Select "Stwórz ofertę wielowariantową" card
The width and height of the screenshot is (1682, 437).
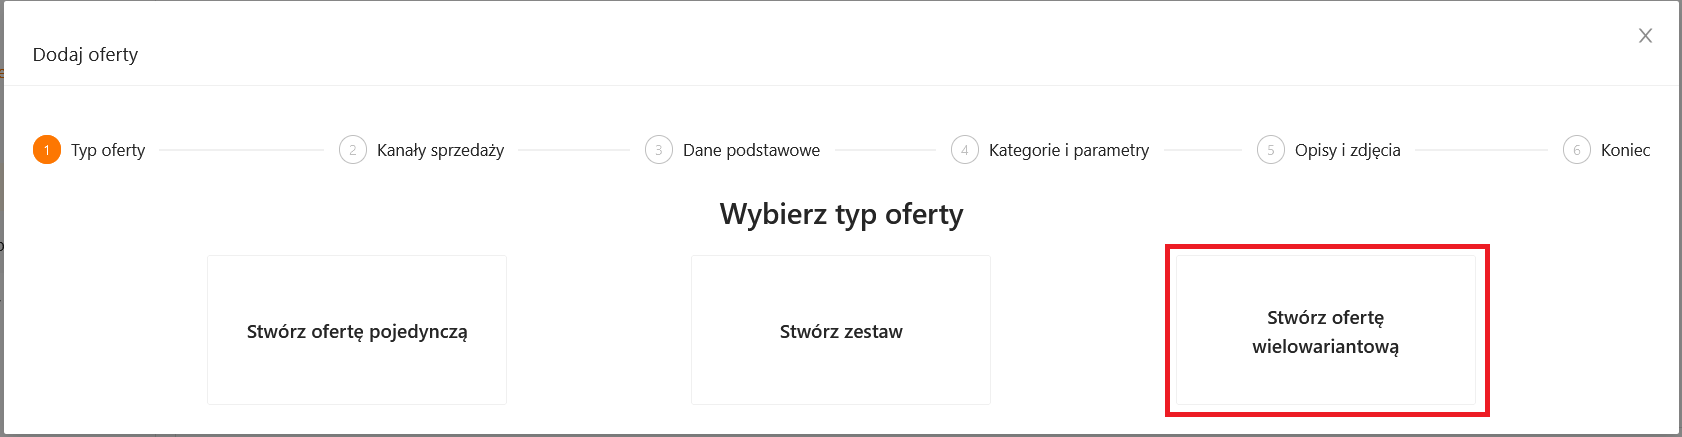tap(1326, 331)
